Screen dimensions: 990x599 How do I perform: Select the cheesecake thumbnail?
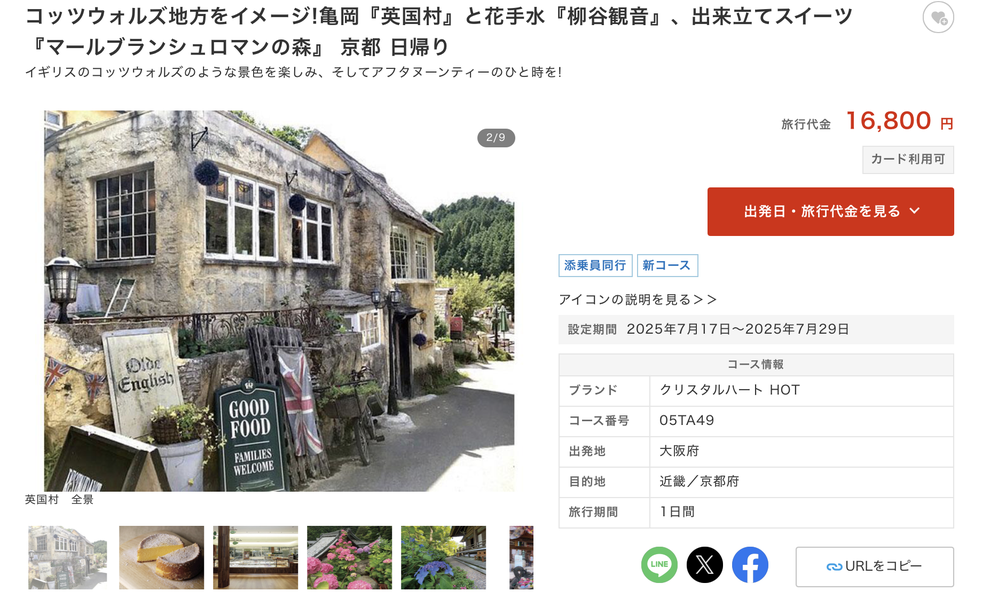(162, 557)
